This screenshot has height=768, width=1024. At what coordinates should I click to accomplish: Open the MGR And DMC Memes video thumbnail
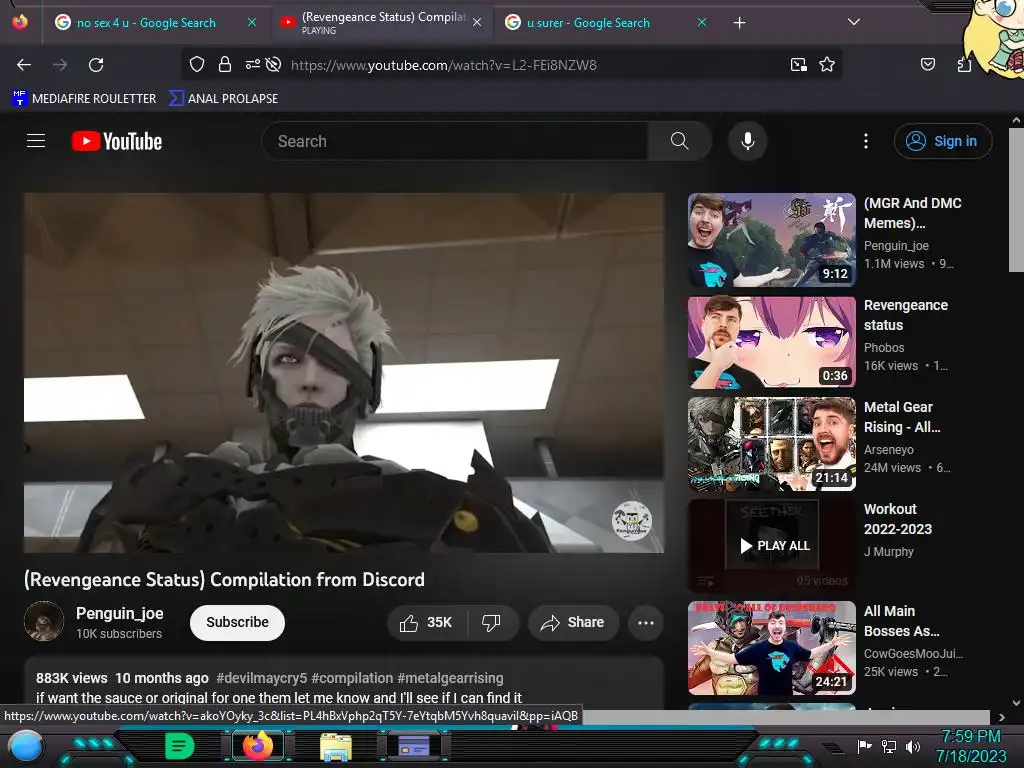coord(771,240)
